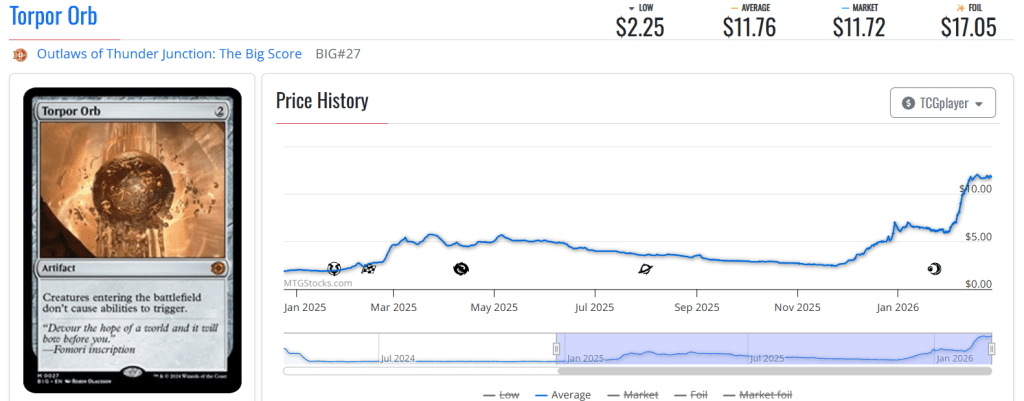The width and height of the screenshot is (1024, 401).
Task: Click the planet set marker near August 2025
Action: click(x=645, y=268)
